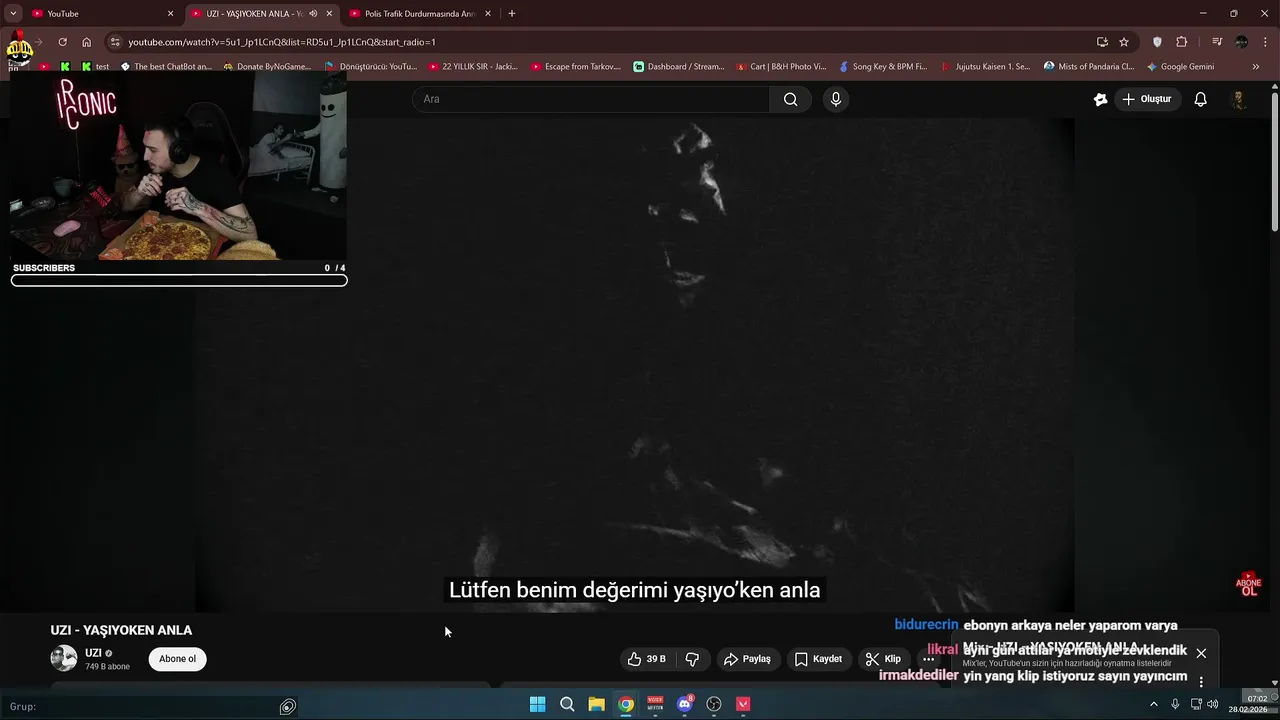
Task: Dismiss the Mix notification popup
Action: pos(1201,653)
